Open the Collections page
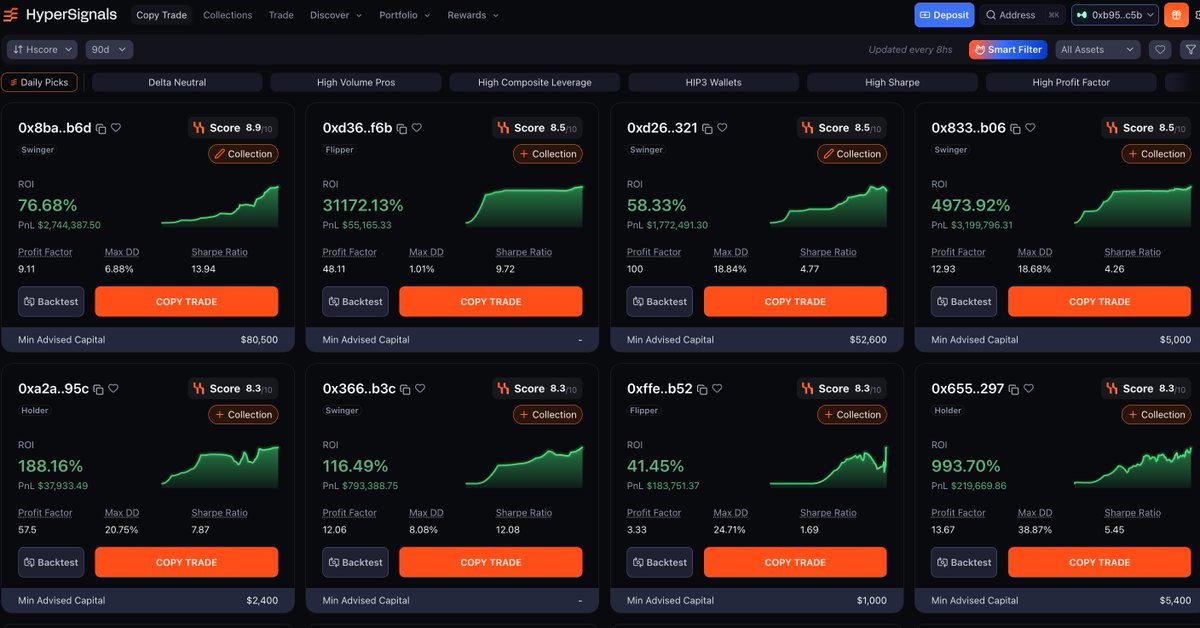The image size is (1200, 628). (x=228, y=15)
